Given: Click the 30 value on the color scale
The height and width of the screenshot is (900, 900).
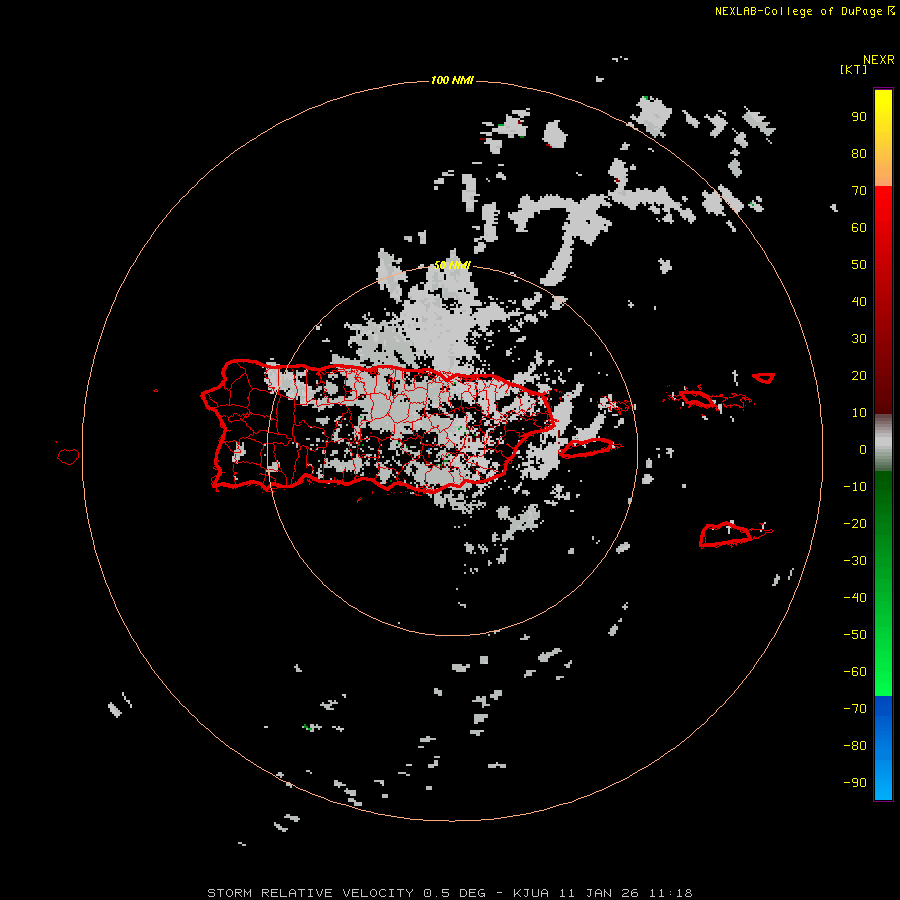Looking at the screenshot, I should (859, 339).
